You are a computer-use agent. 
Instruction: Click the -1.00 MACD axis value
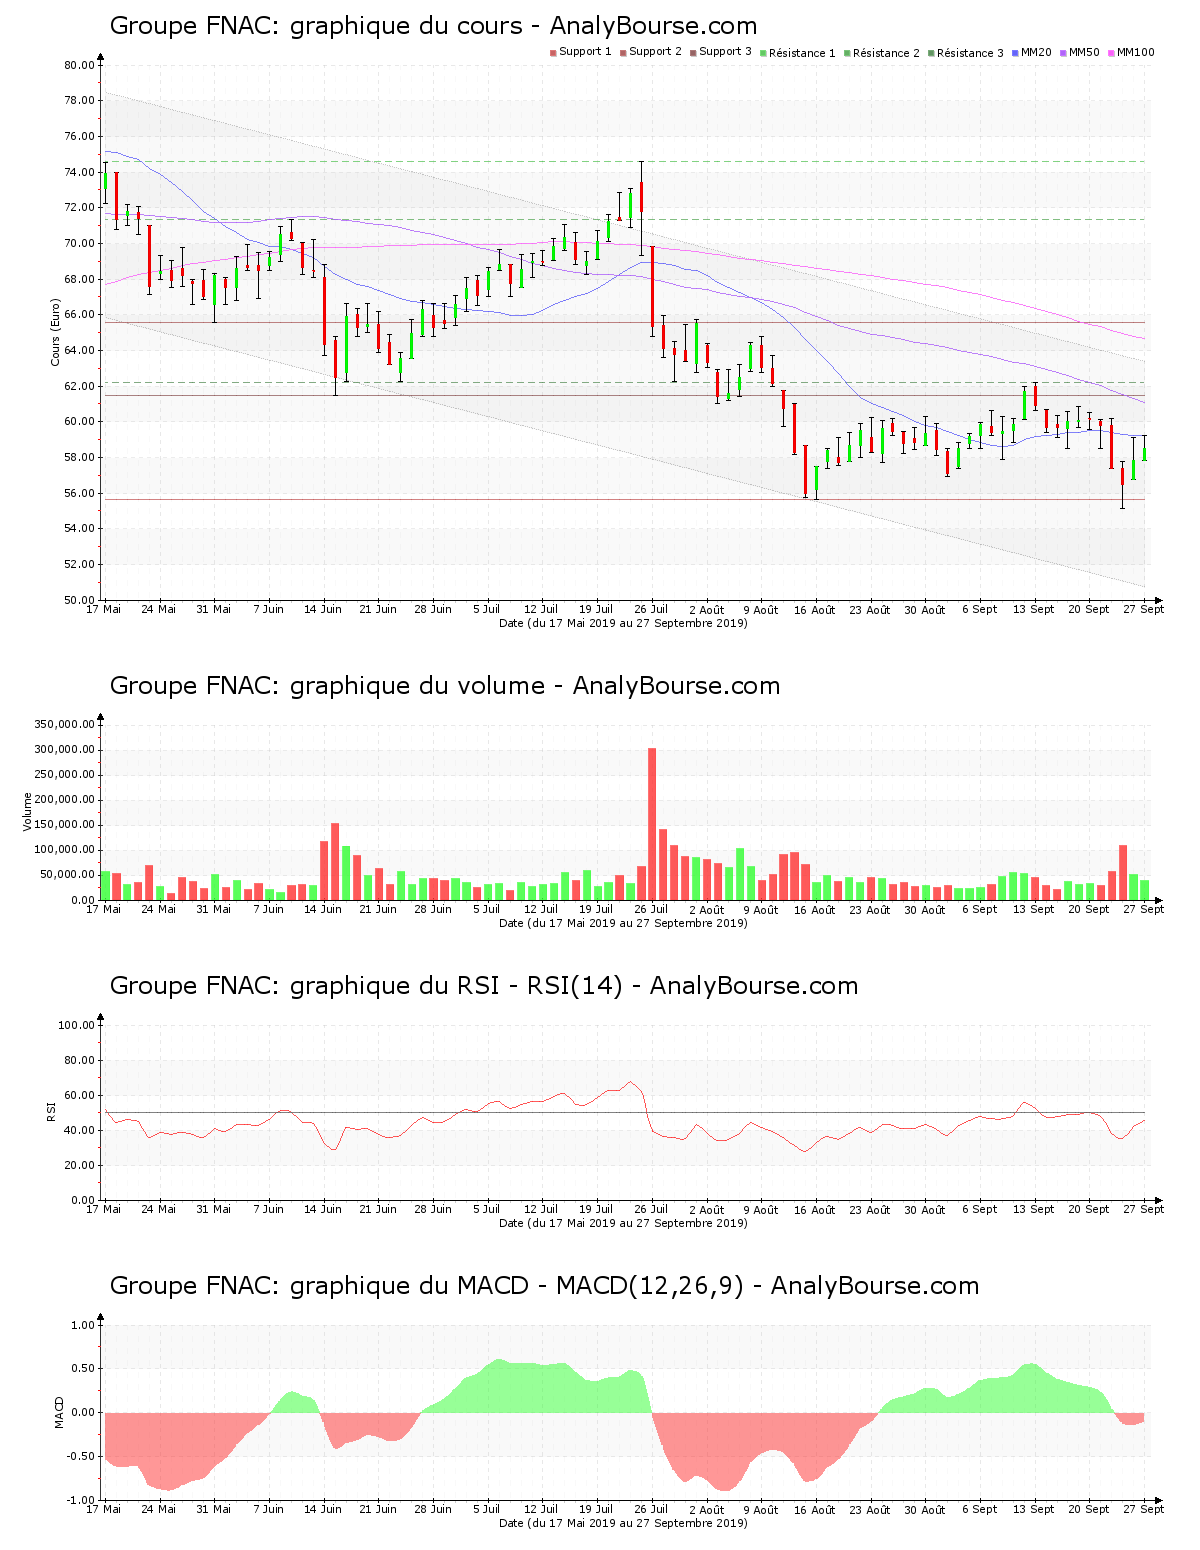coord(81,1500)
